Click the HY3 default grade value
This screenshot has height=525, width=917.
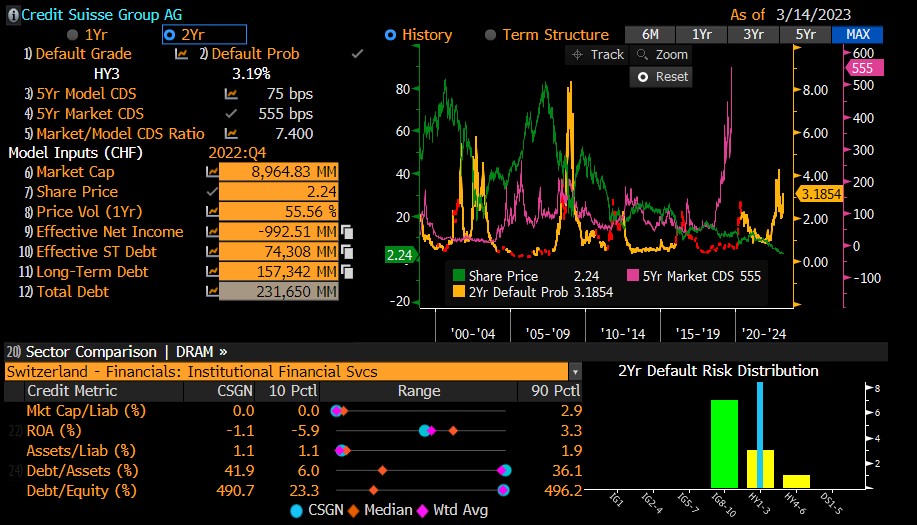pos(106,74)
